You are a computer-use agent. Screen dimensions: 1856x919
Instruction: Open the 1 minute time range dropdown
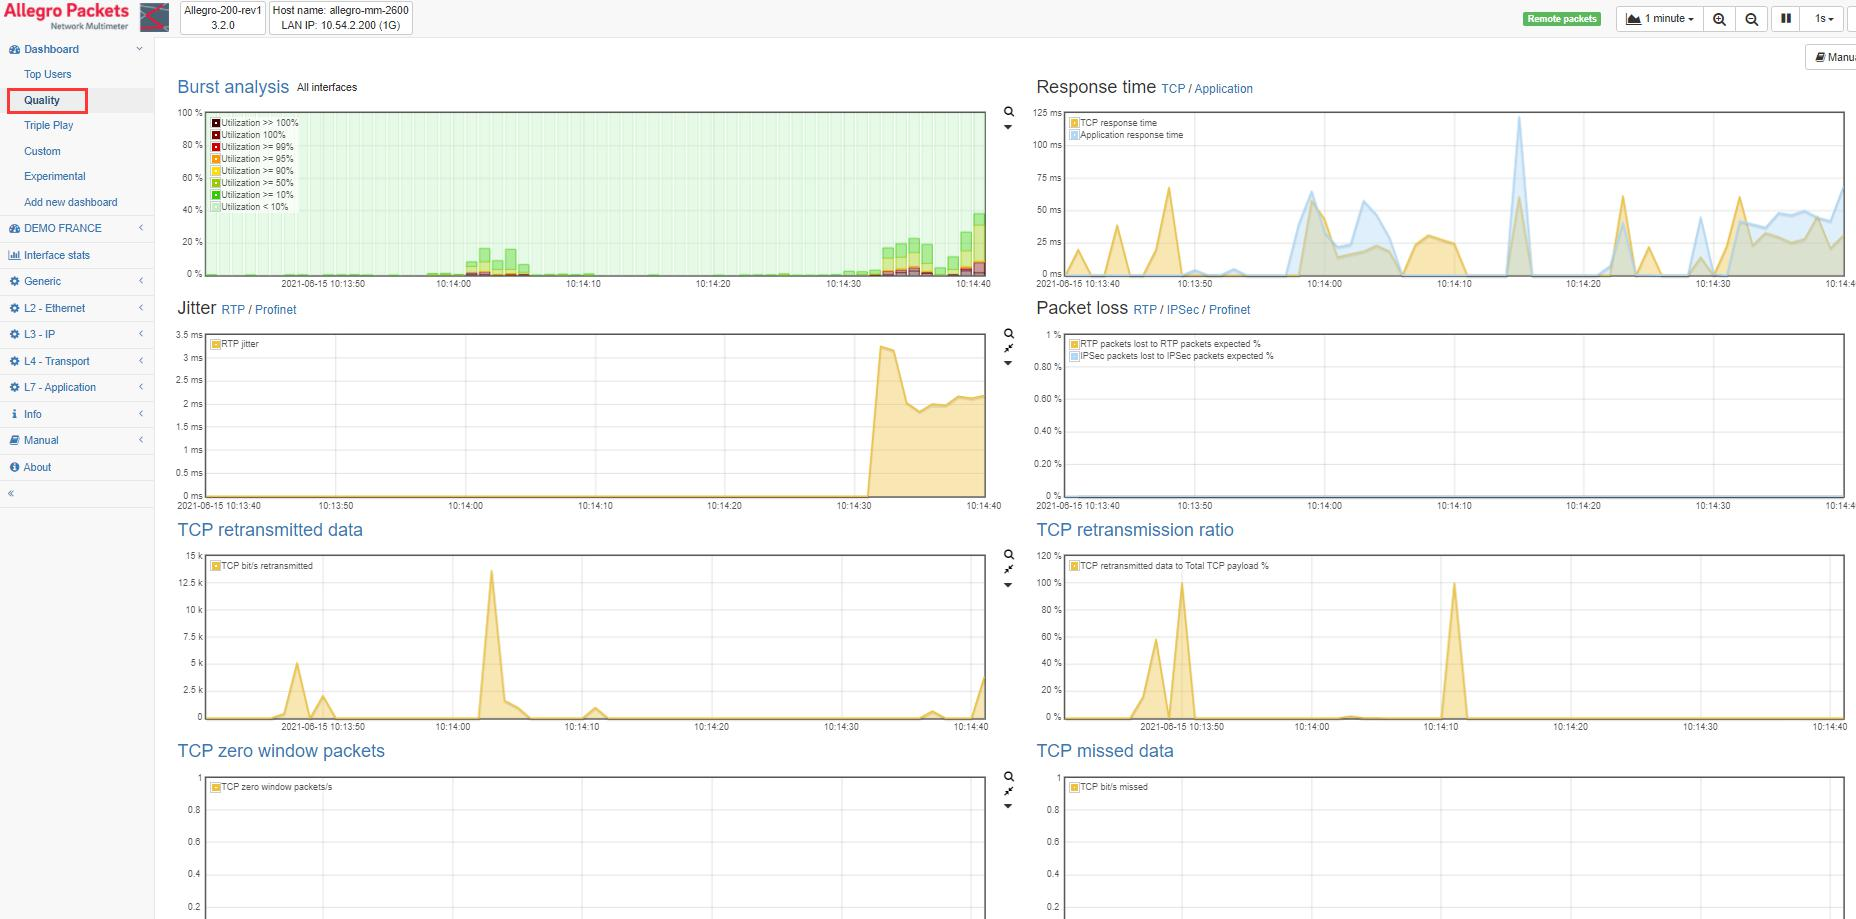click(x=1660, y=19)
